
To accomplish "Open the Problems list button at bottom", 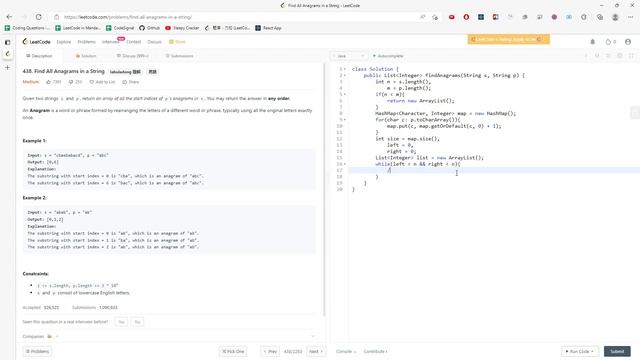I will click(37, 351).
